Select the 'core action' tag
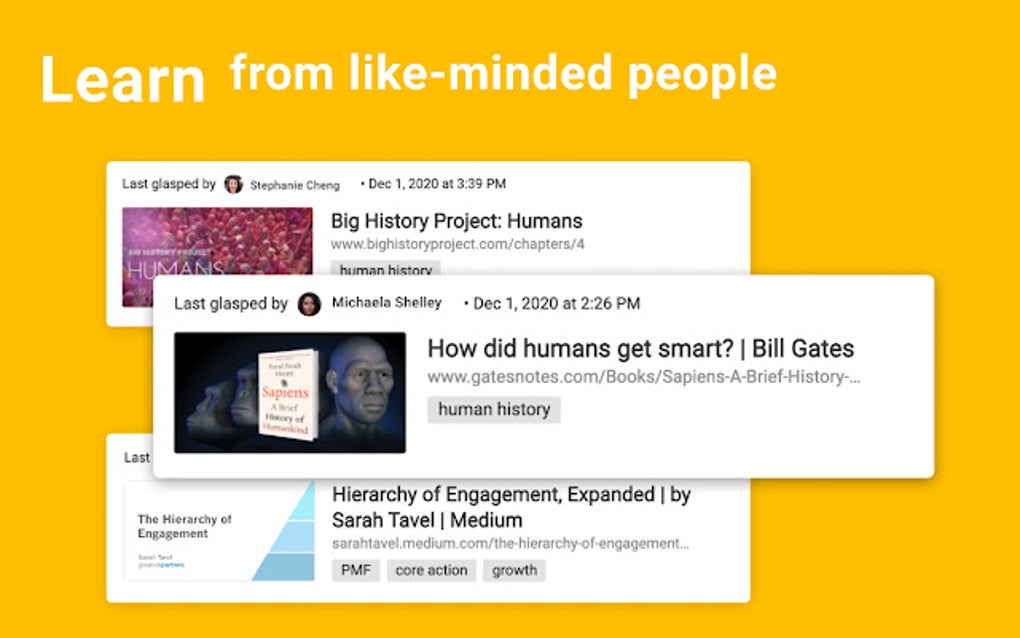The width and height of the screenshot is (1020, 638). point(431,570)
